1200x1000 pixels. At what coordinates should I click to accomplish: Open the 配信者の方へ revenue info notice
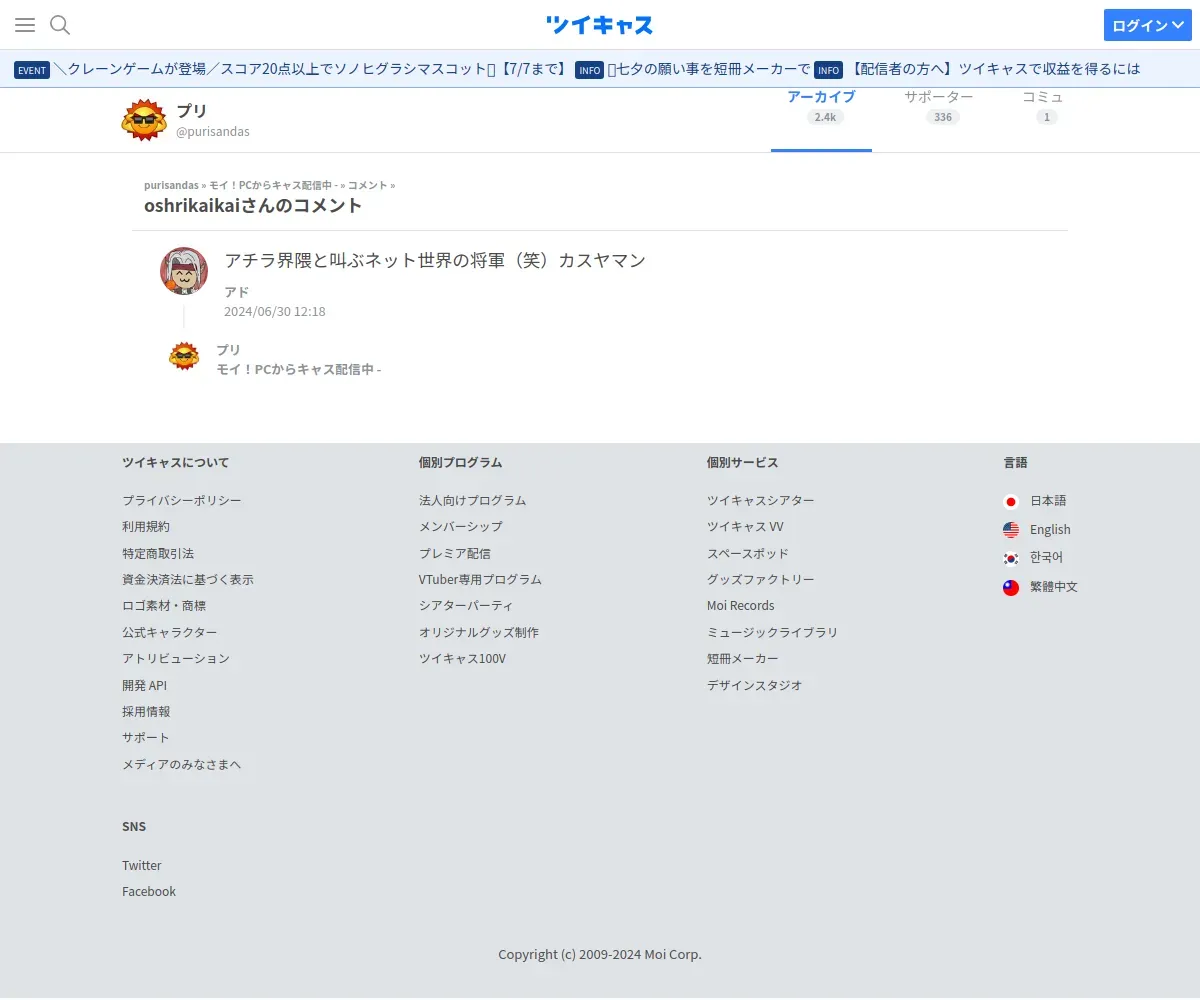pos(996,69)
